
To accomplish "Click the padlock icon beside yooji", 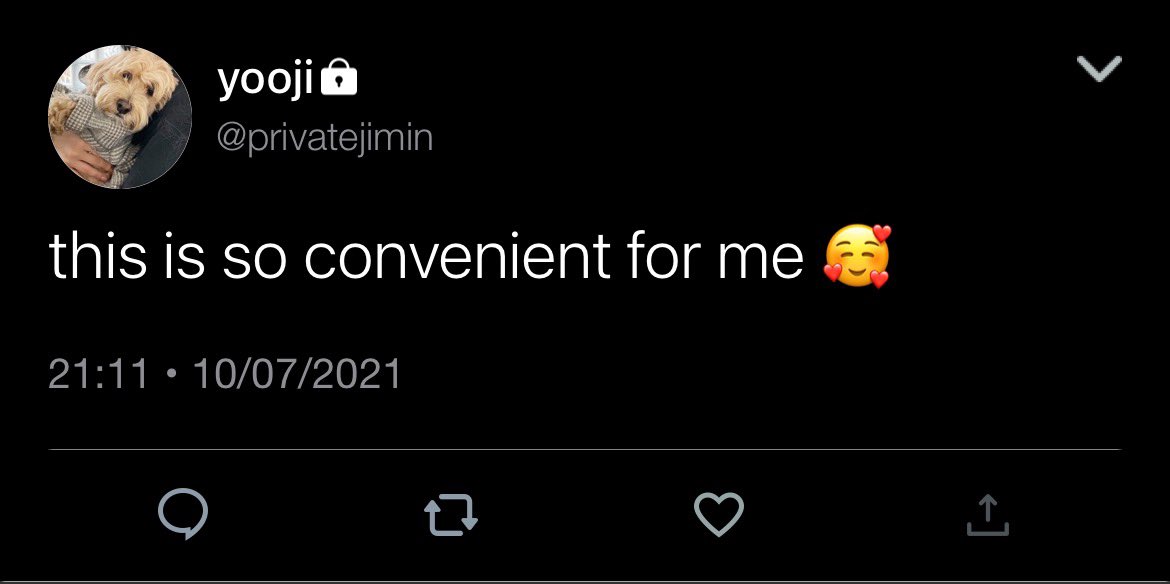I will tap(339, 78).
